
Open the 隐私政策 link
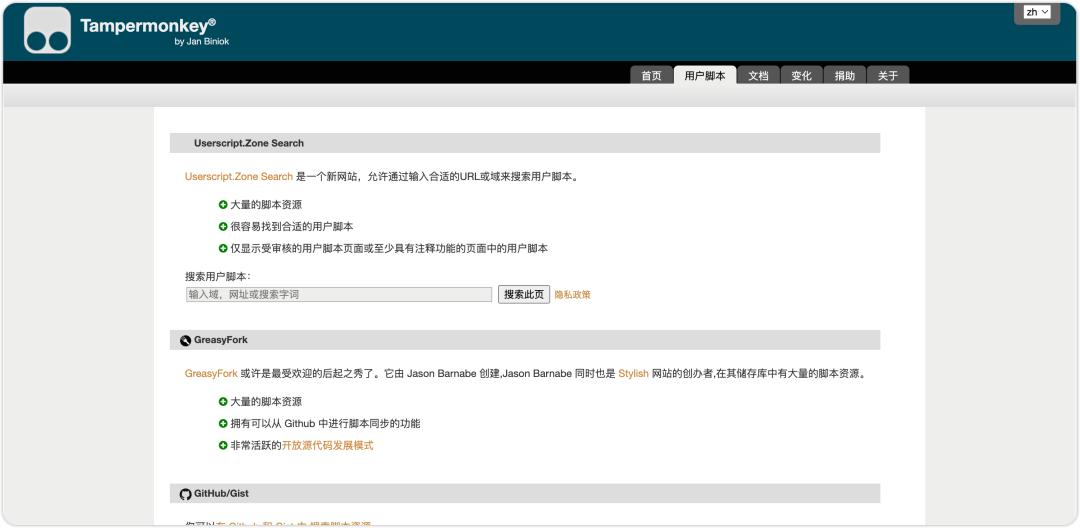tap(572, 295)
